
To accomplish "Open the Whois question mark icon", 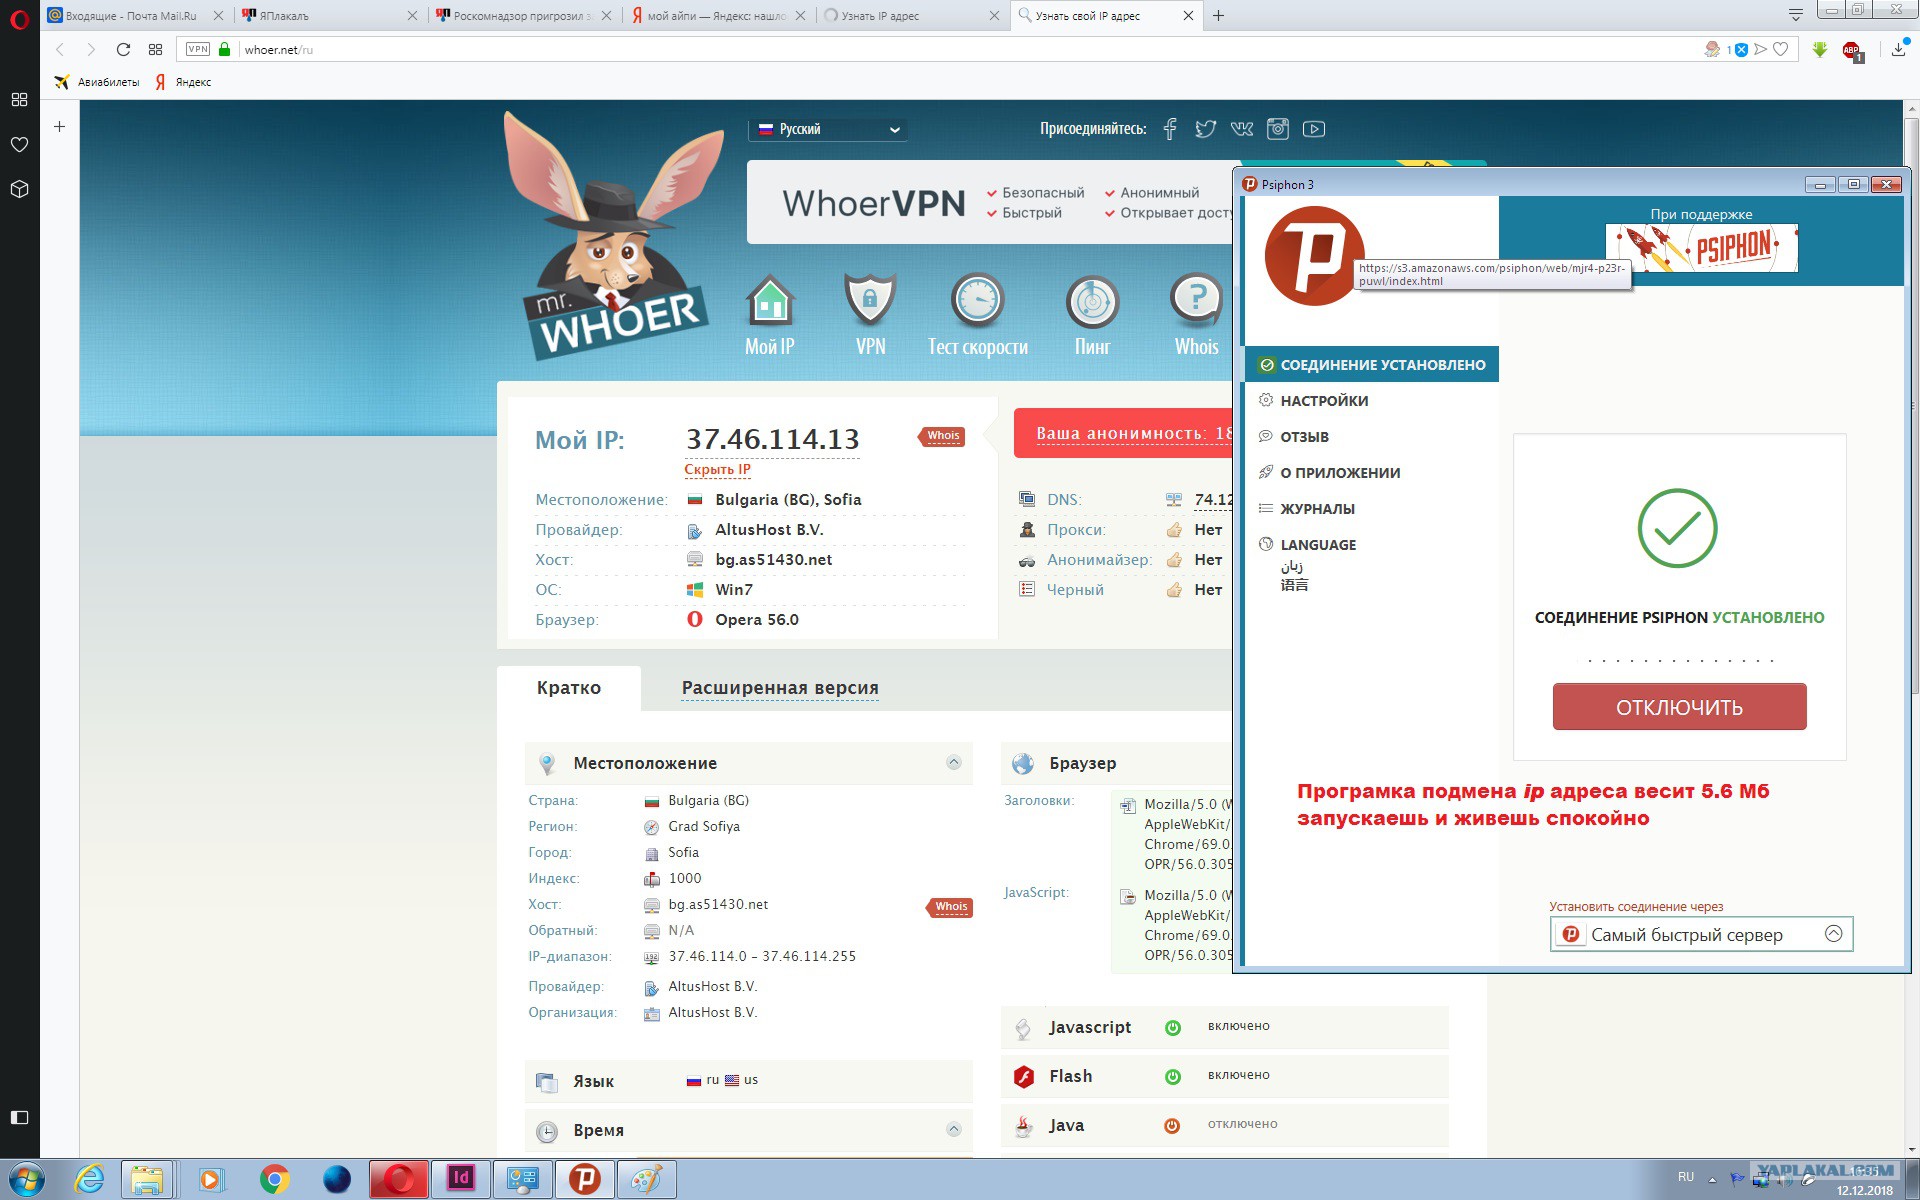I will [x=1196, y=301].
